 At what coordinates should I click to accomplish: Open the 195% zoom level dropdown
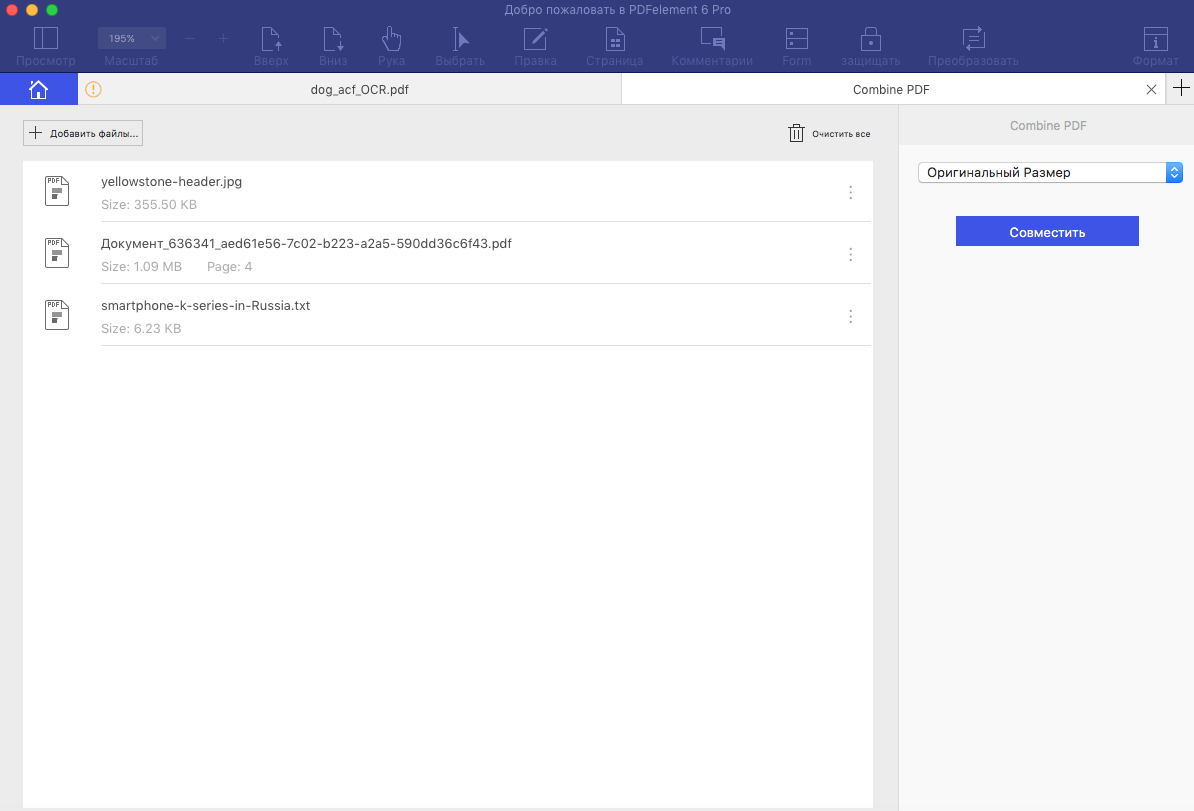132,38
